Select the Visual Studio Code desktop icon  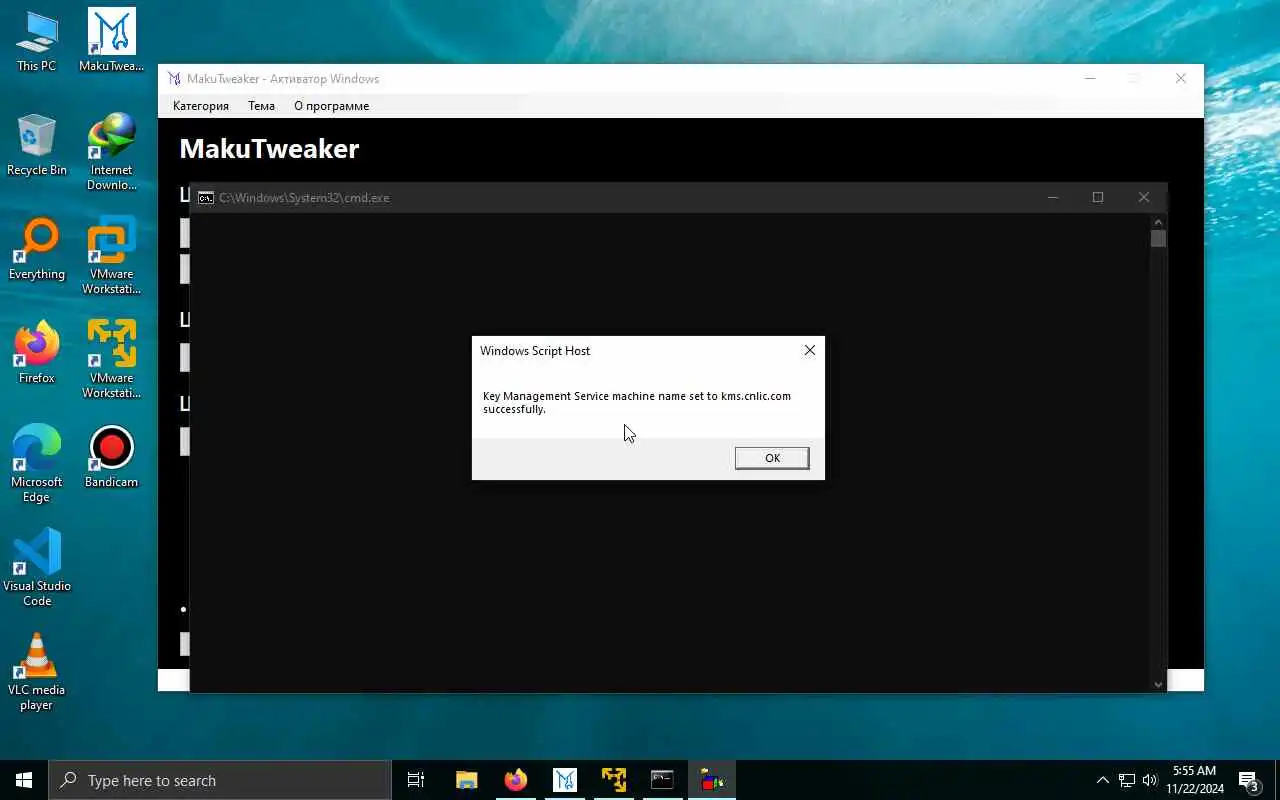pyautogui.click(x=37, y=569)
